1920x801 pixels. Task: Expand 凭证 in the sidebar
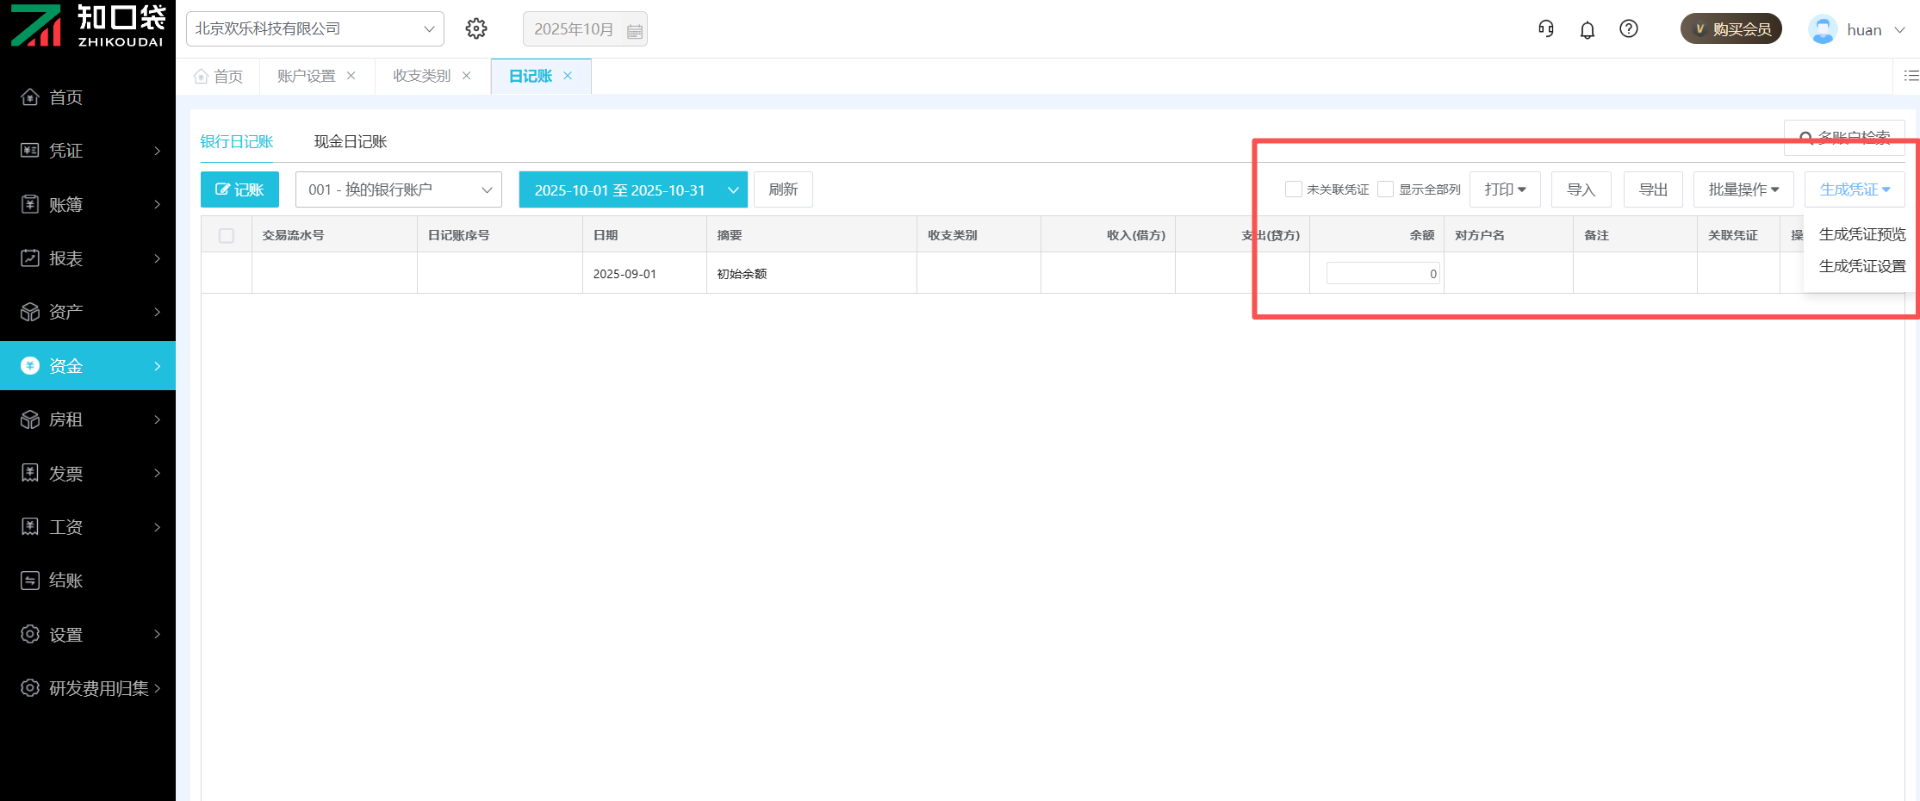coord(88,151)
